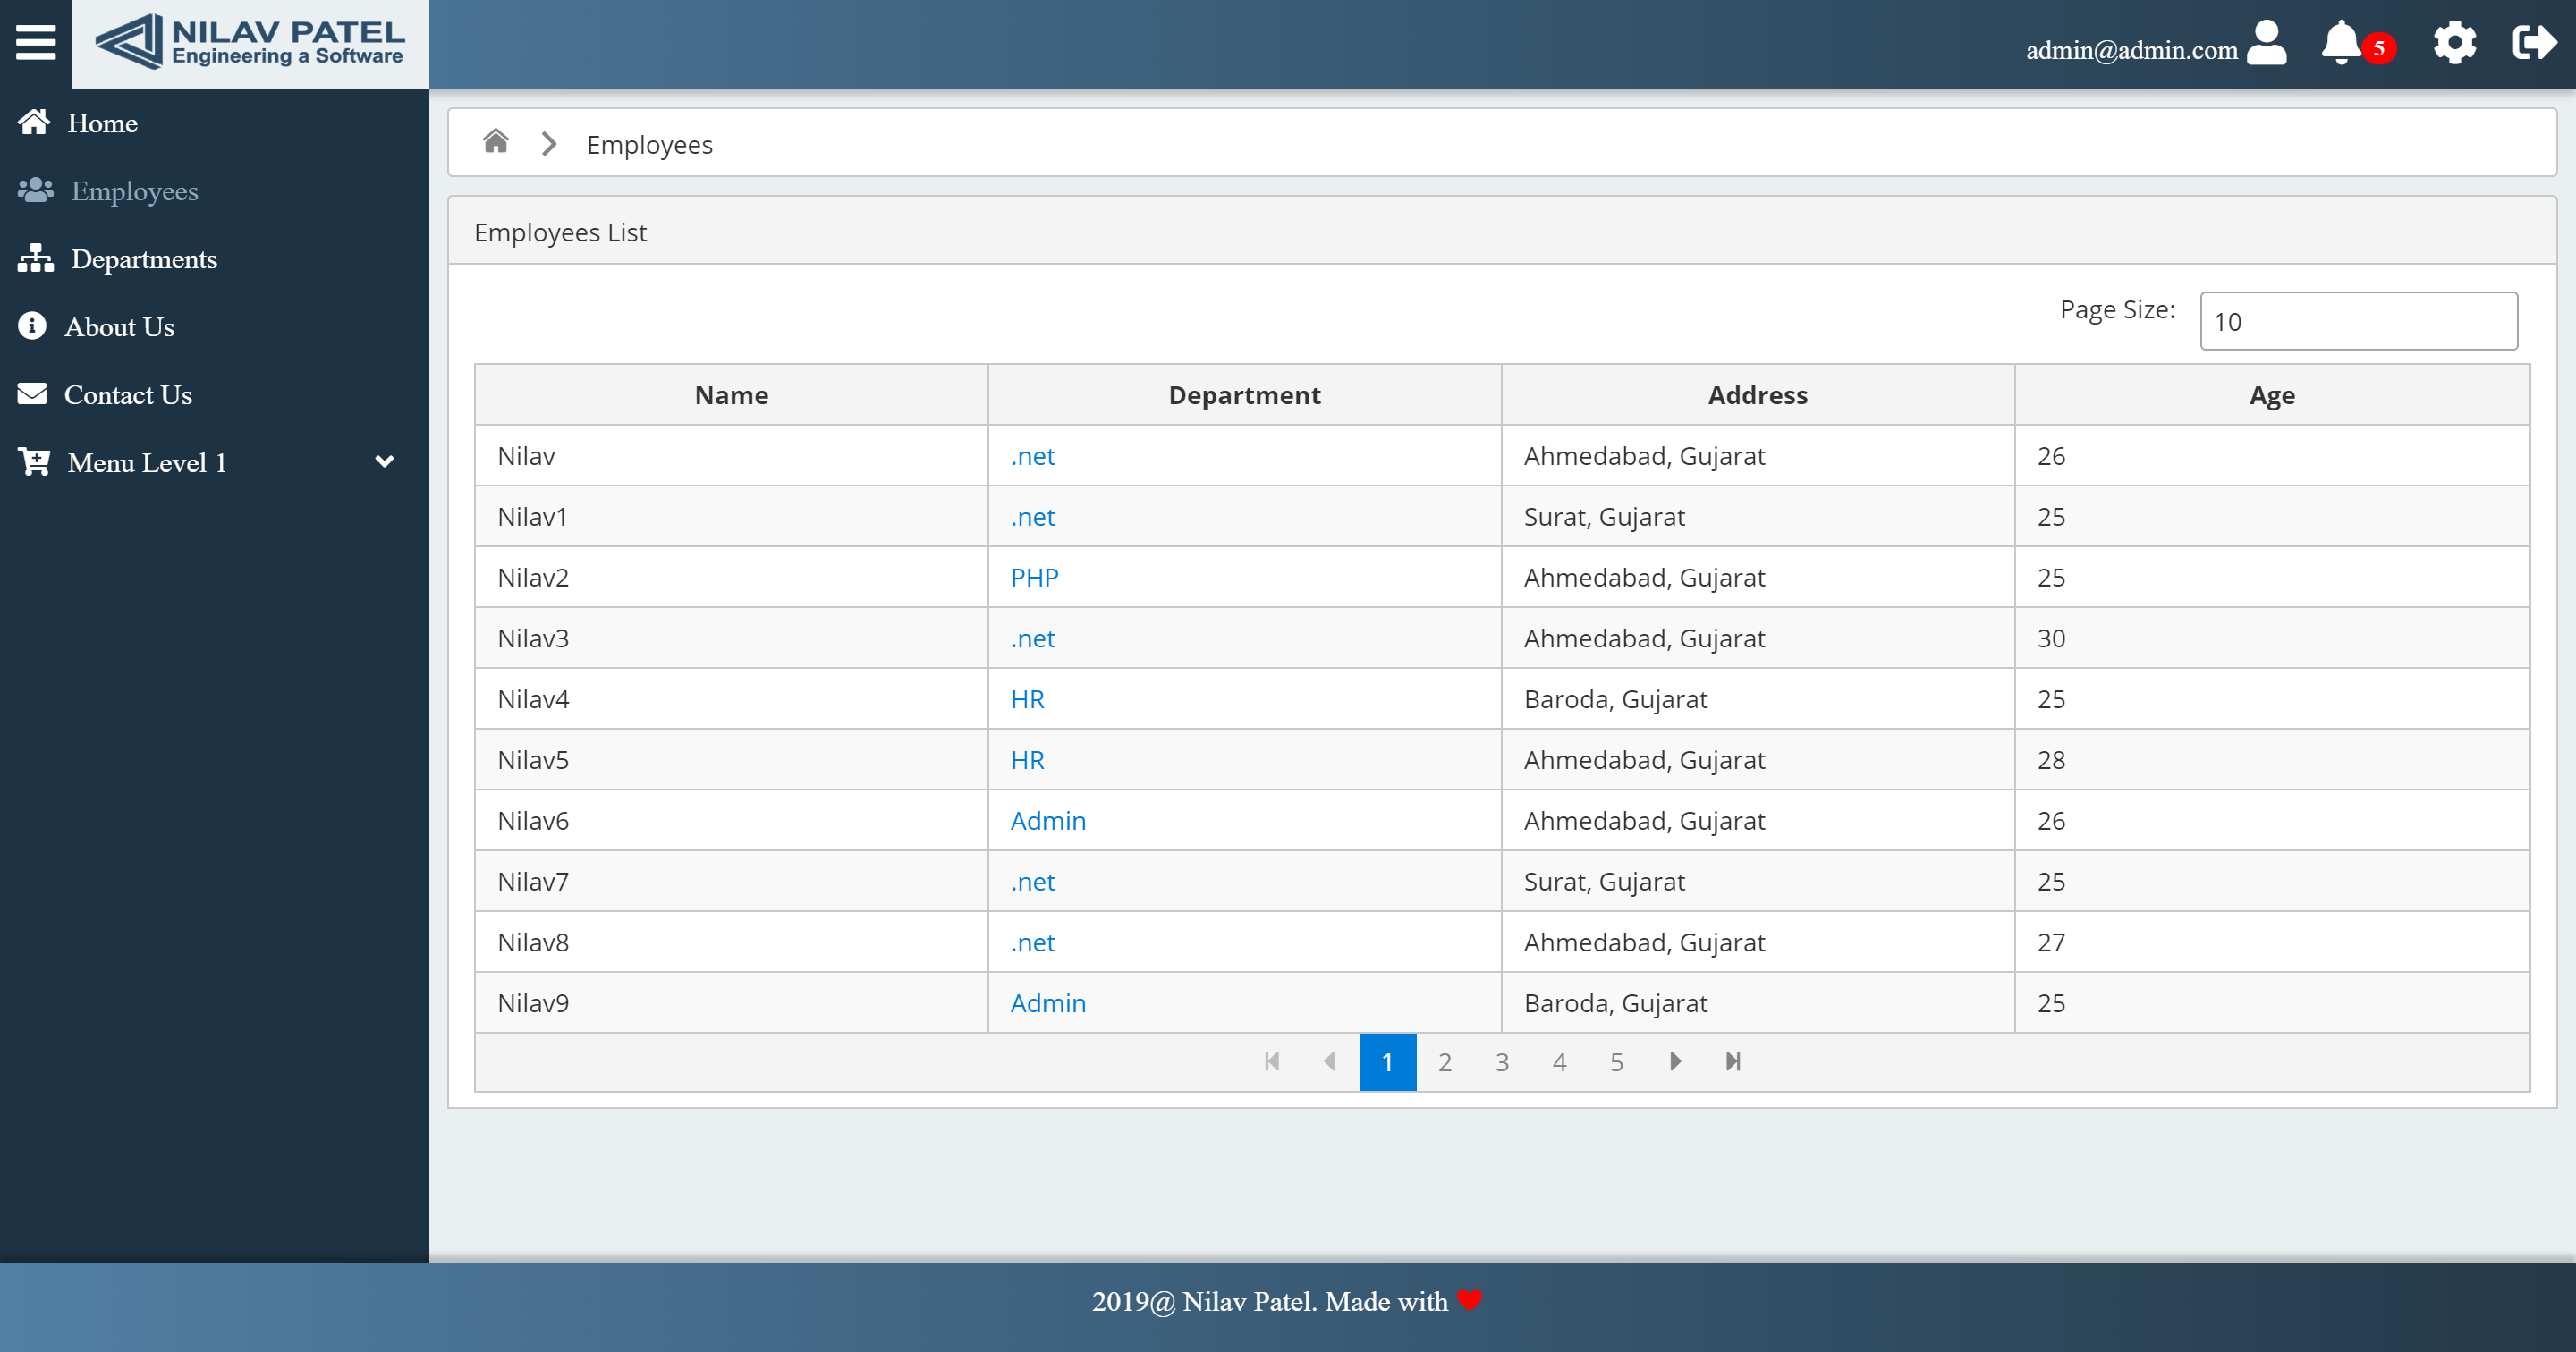Open the Employees sidebar menu item
The height and width of the screenshot is (1352, 2576).
133,190
